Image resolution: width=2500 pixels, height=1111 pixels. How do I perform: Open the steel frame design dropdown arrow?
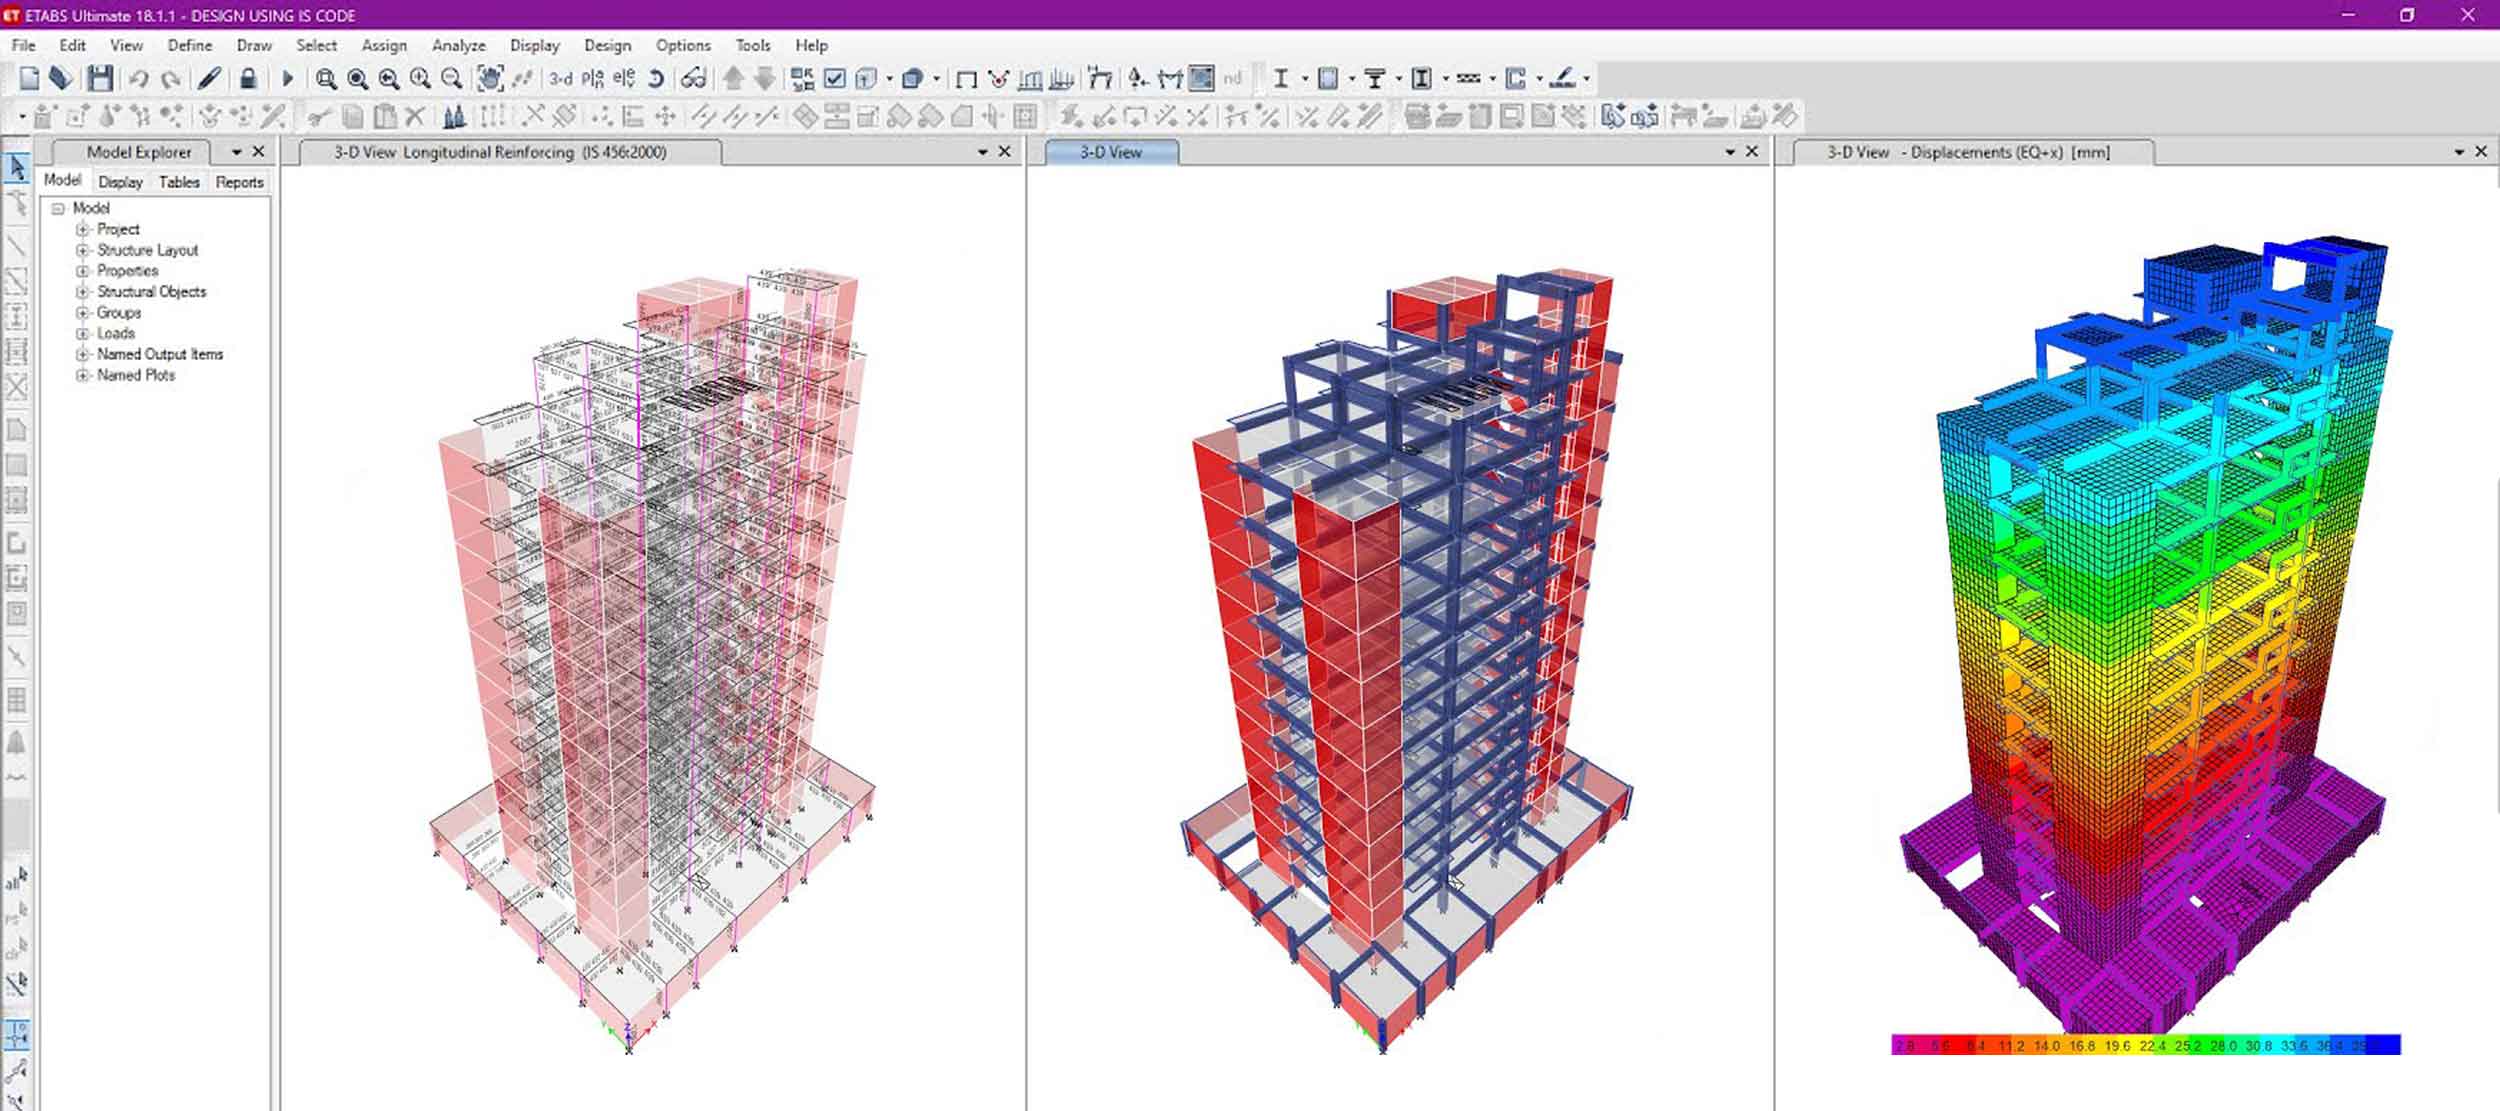pos(1304,78)
